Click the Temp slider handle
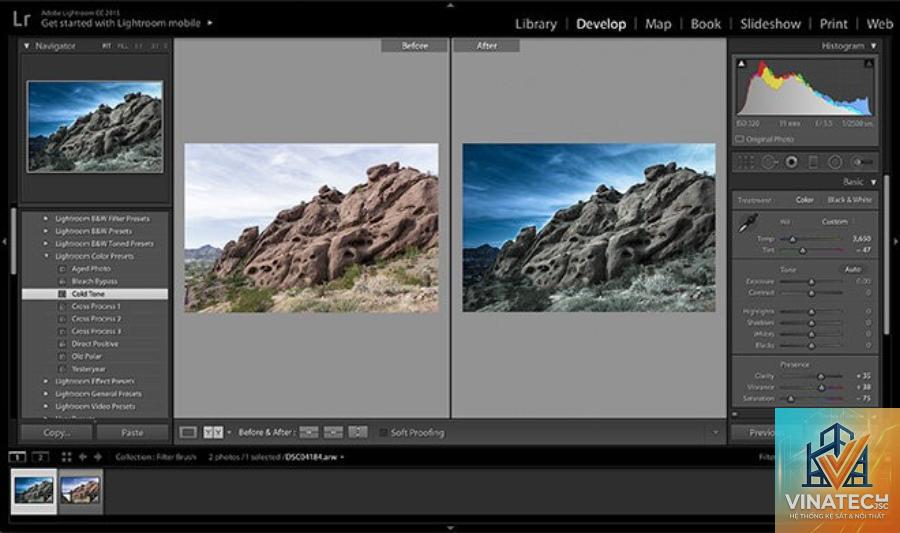Image resolution: width=900 pixels, height=533 pixels. point(793,239)
